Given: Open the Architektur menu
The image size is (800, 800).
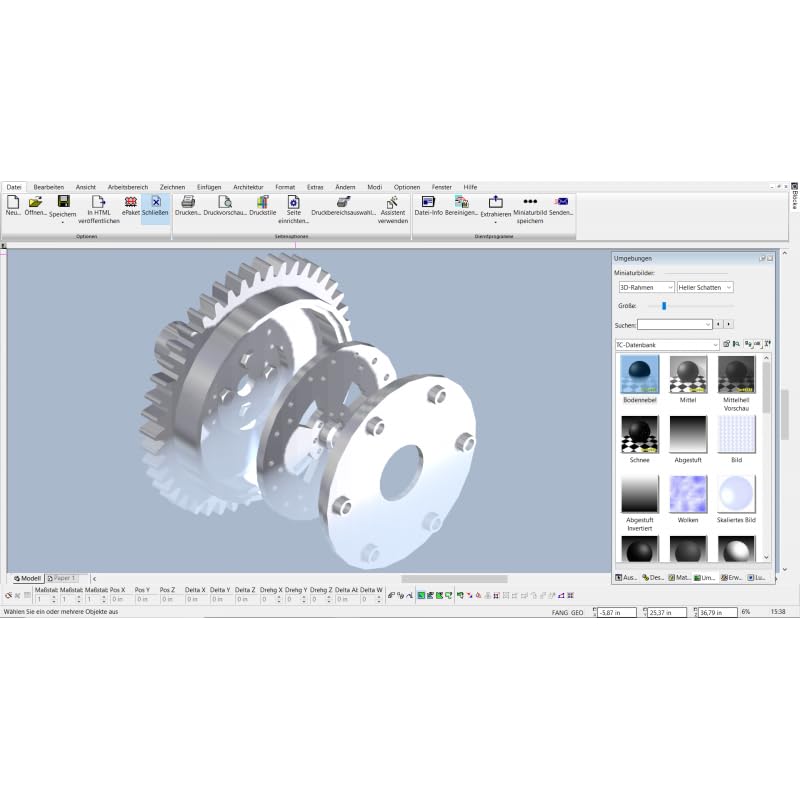Looking at the screenshot, I should 248,187.
